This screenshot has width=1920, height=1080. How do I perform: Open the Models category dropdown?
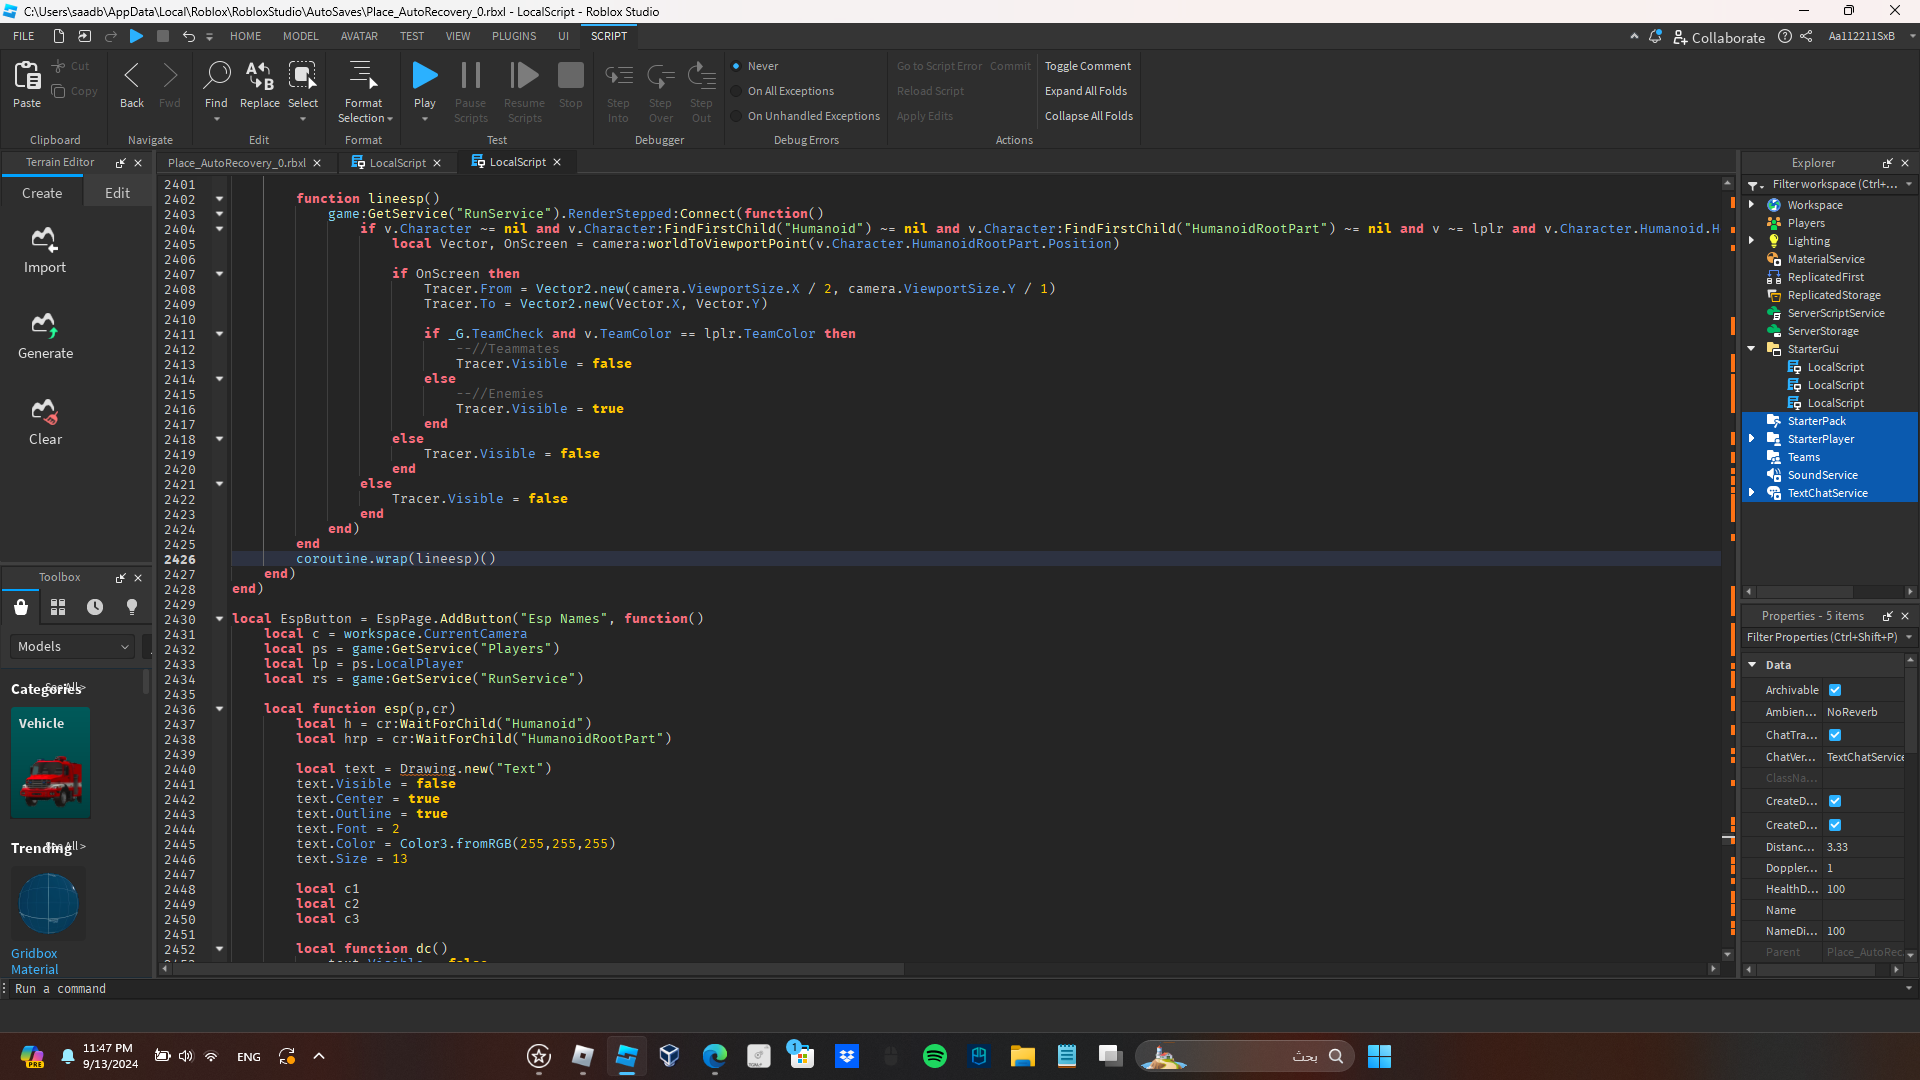tap(72, 647)
